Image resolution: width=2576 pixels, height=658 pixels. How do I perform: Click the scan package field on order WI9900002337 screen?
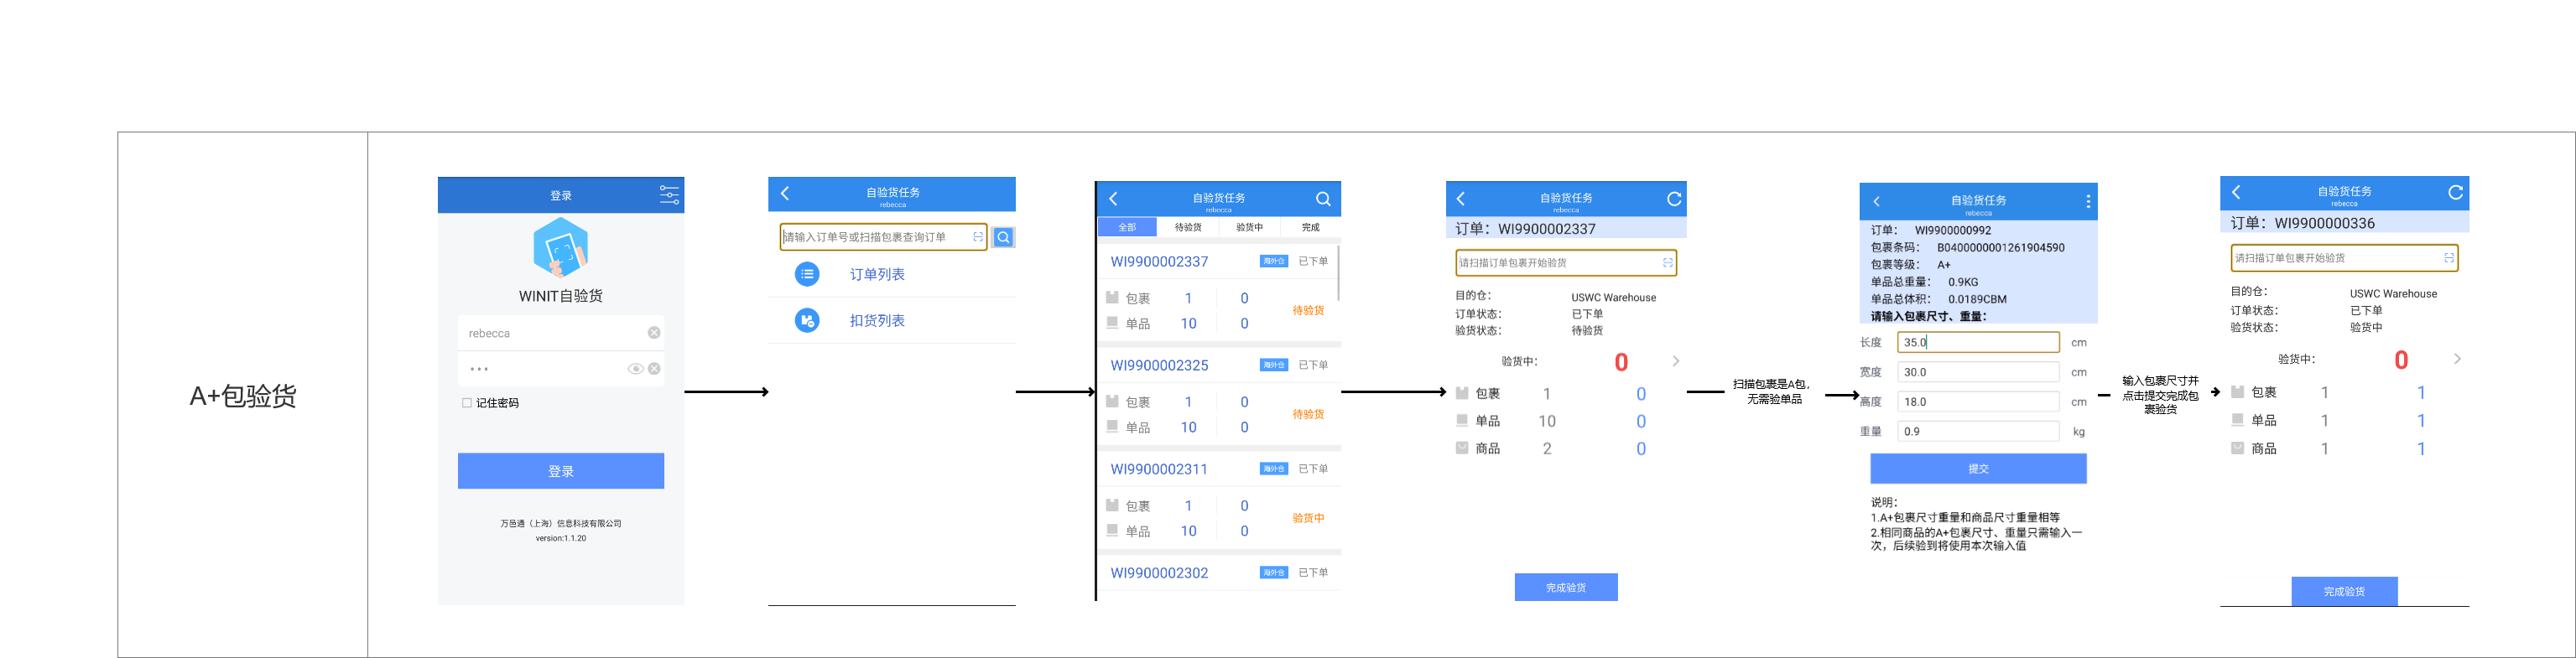point(1565,263)
